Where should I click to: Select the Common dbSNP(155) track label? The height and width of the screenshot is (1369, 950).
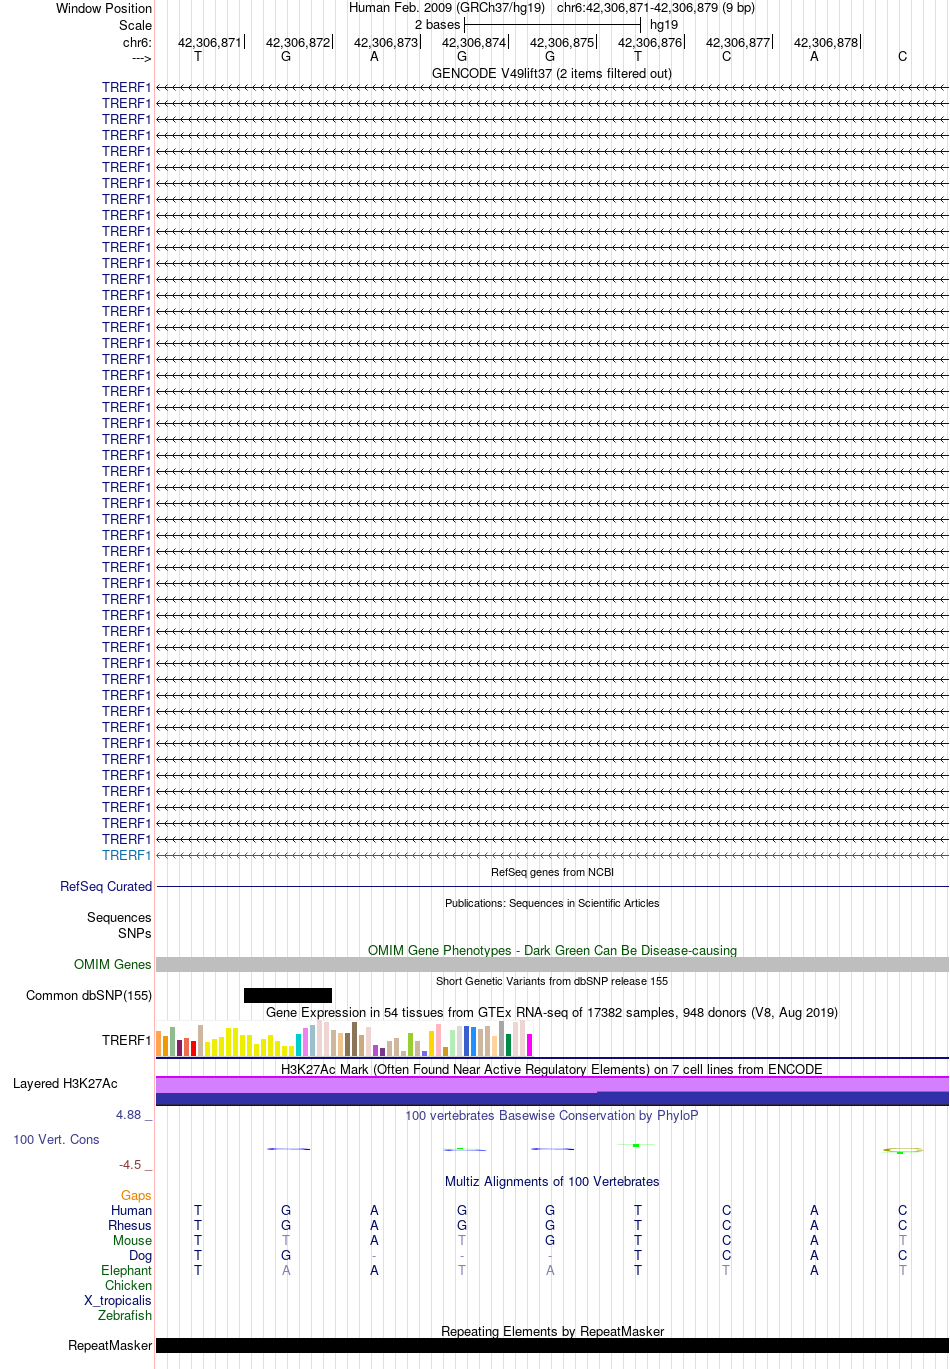(89, 995)
